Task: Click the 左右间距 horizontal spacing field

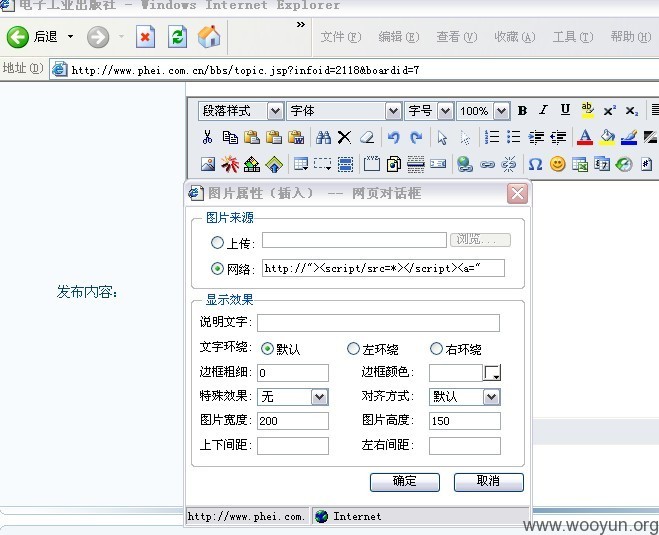Action: pos(465,446)
